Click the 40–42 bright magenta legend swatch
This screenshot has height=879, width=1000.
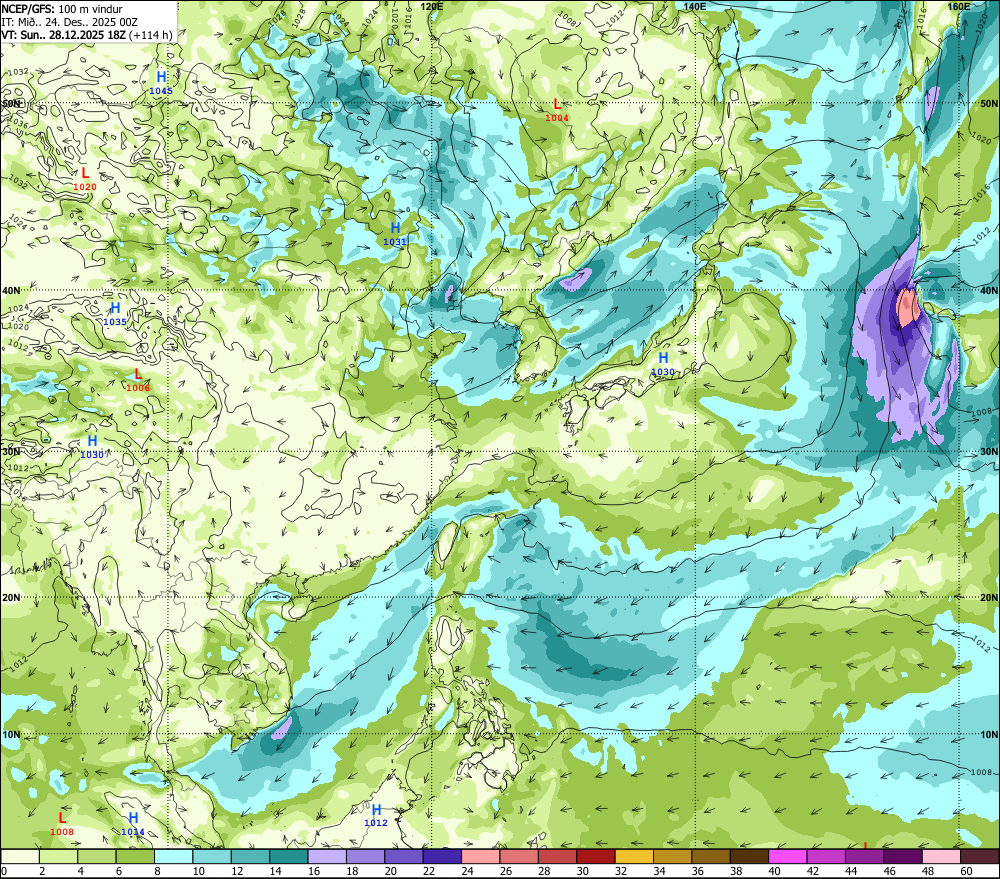click(788, 856)
